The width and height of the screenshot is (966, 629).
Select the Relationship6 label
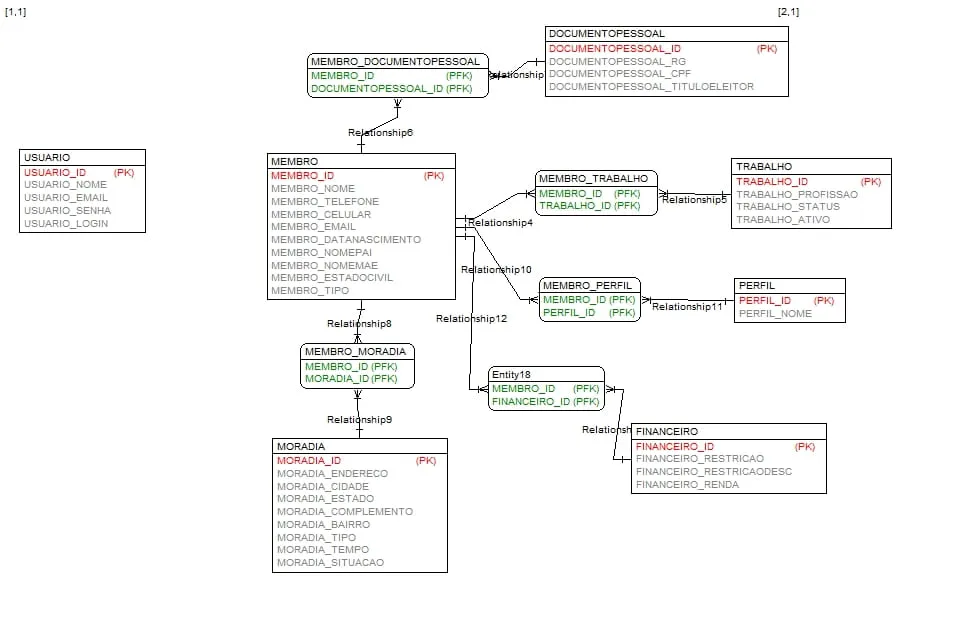click(x=380, y=133)
